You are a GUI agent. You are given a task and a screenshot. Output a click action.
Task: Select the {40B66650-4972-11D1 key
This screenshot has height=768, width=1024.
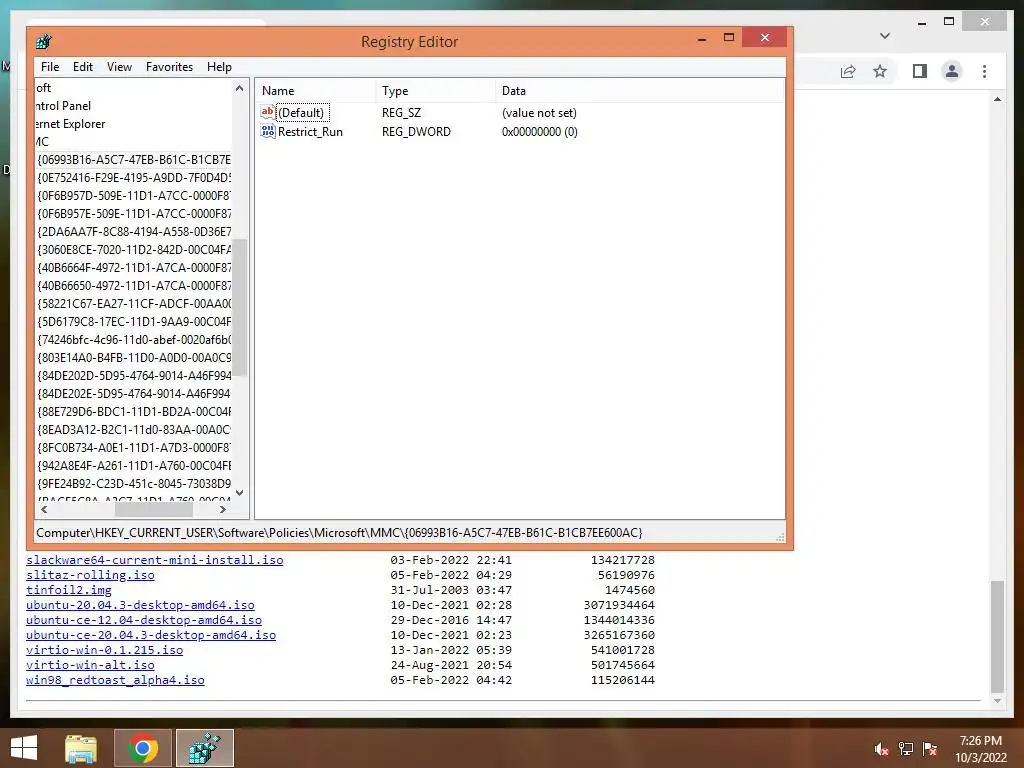pyautogui.click(x=134, y=285)
